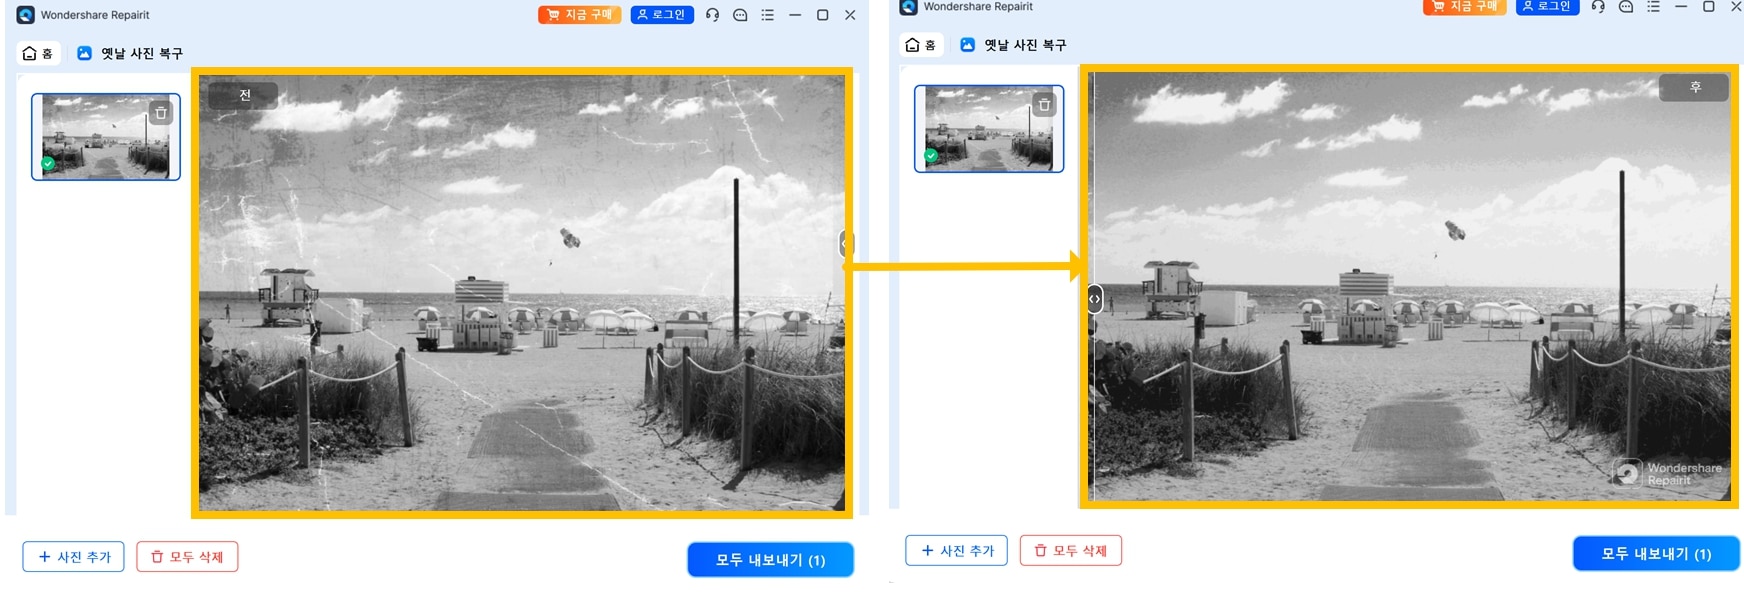Click the Repairit app logo in right window

pyautogui.click(x=908, y=6)
